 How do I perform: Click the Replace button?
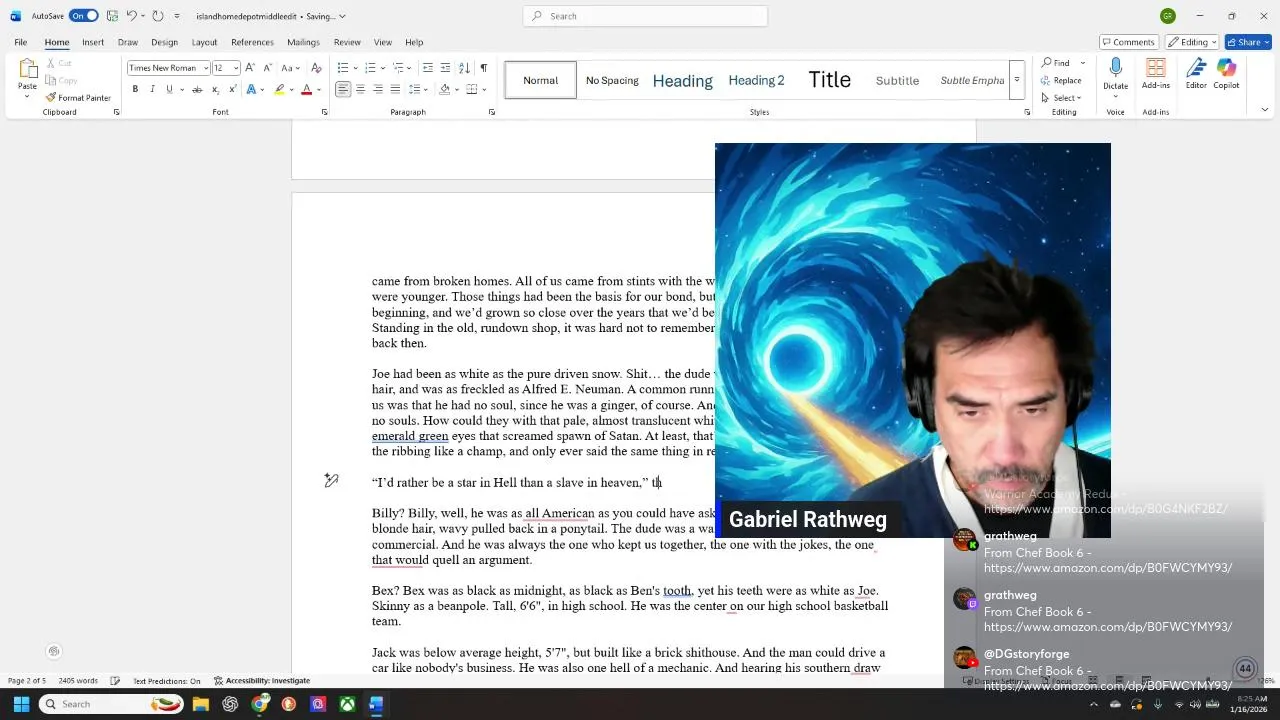pos(1061,80)
